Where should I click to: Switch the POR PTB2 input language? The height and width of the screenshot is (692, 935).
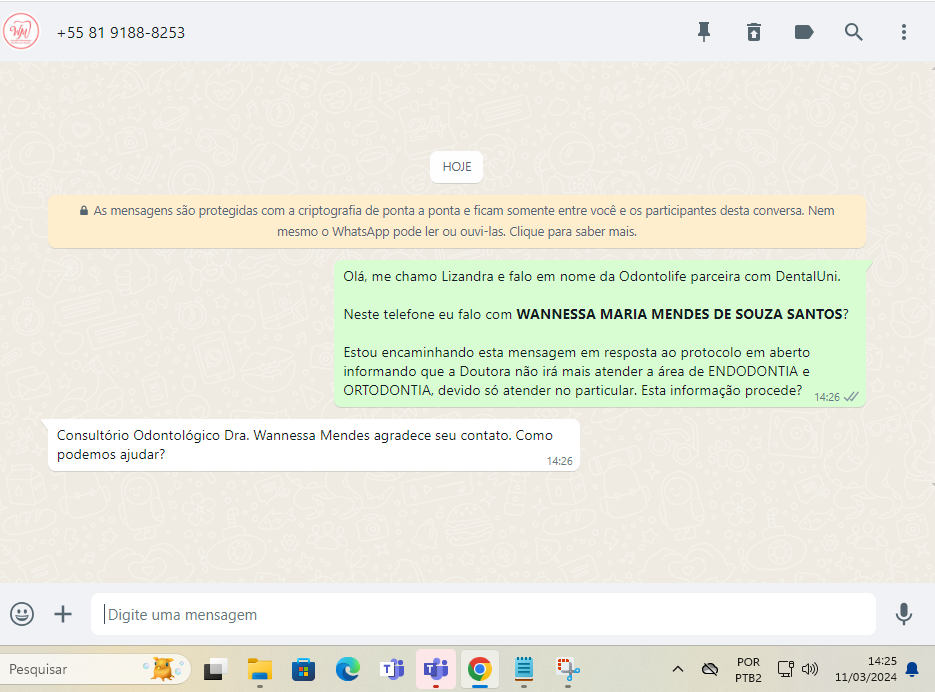pyautogui.click(x=748, y=670)
